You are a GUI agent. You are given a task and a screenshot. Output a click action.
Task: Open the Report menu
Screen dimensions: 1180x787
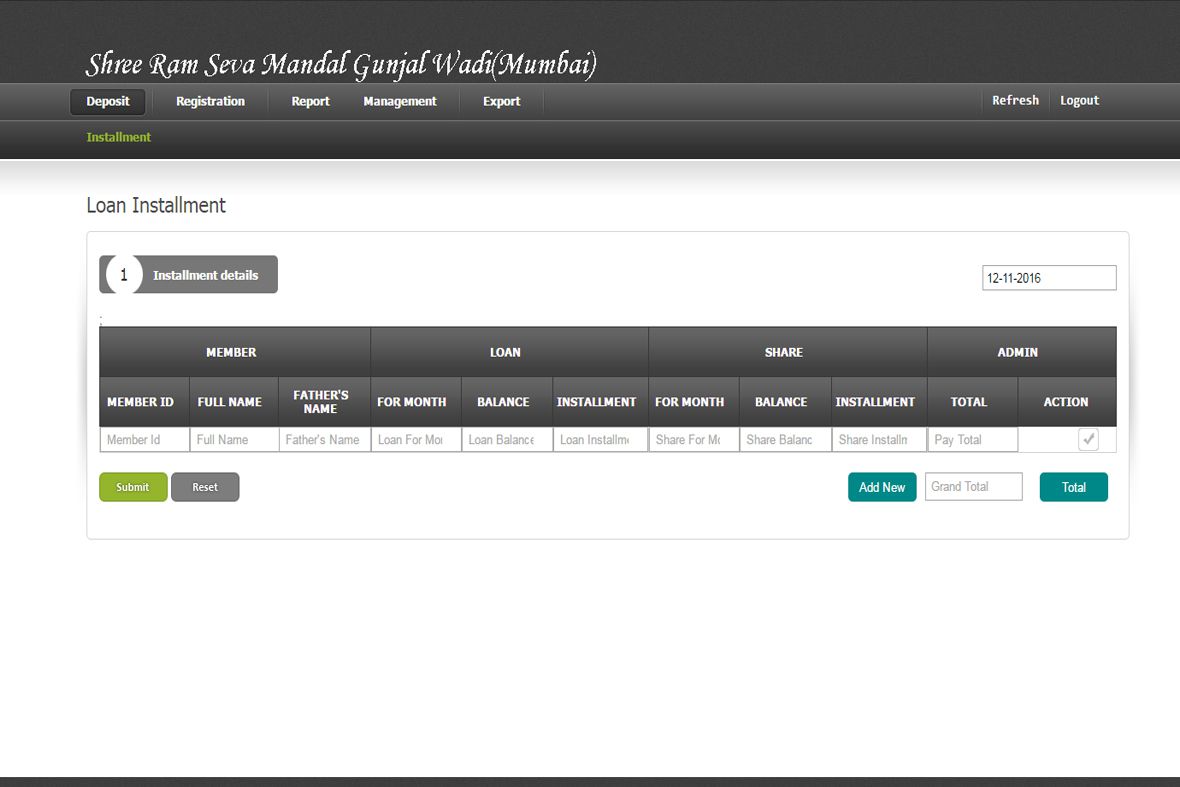(310, 102)
